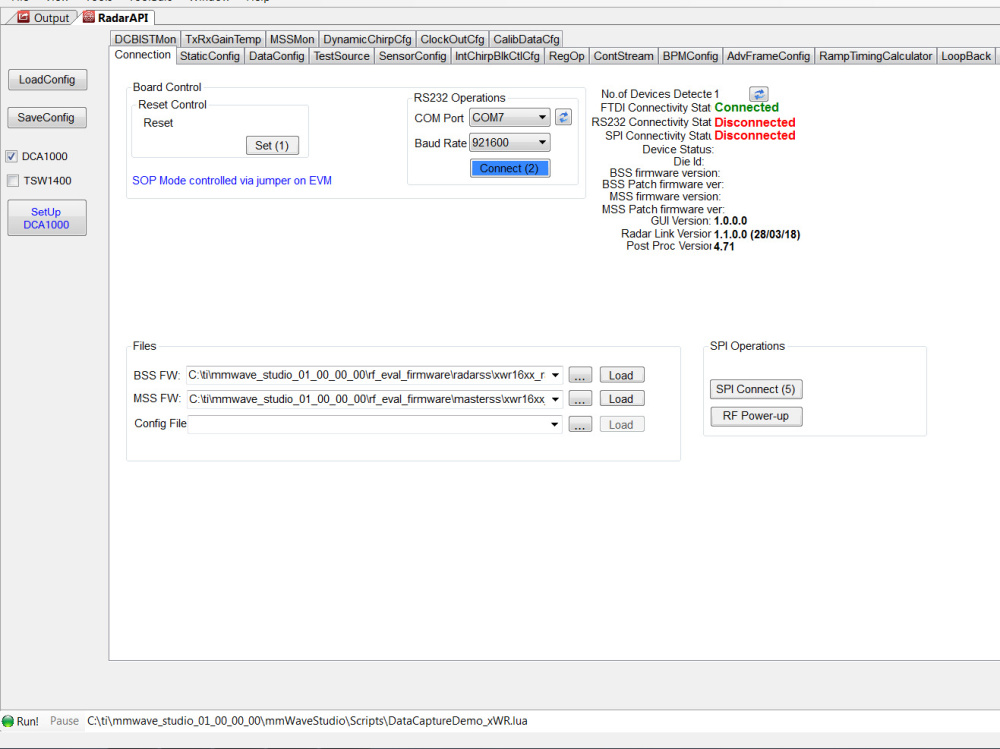Click the GUI Version 1.0.0.0 value

(x=730, y=221)
